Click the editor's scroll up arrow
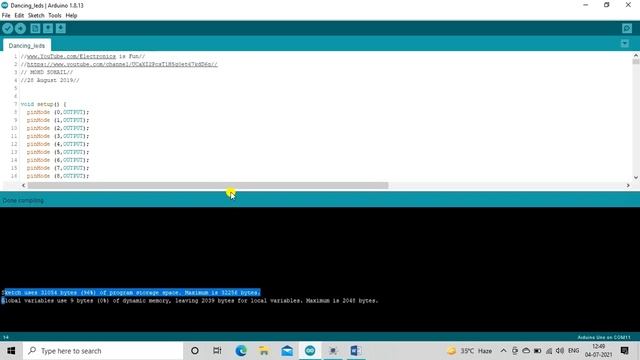This screenshot has width=640, height=360. pos(636,55)
